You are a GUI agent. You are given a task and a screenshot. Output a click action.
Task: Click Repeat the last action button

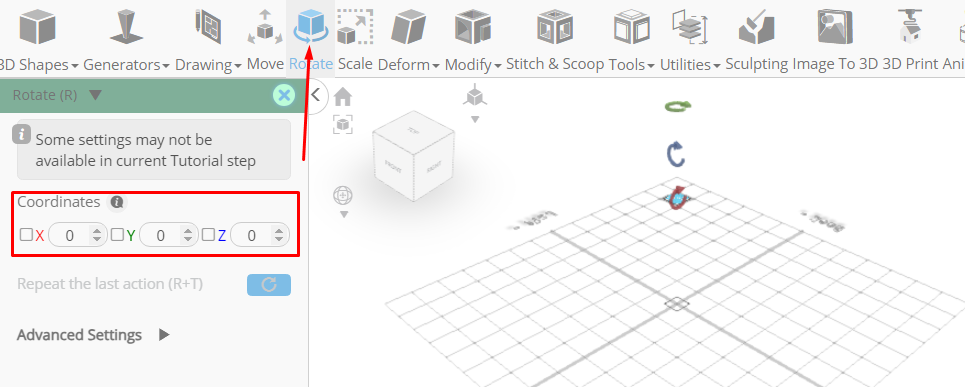(x=269, y=285)
